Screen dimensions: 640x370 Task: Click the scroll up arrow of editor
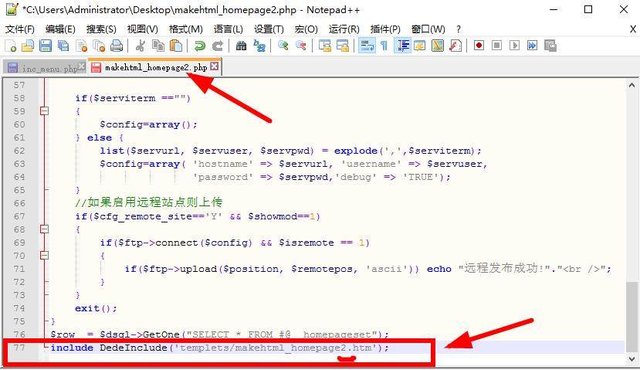tap(631, 85)
